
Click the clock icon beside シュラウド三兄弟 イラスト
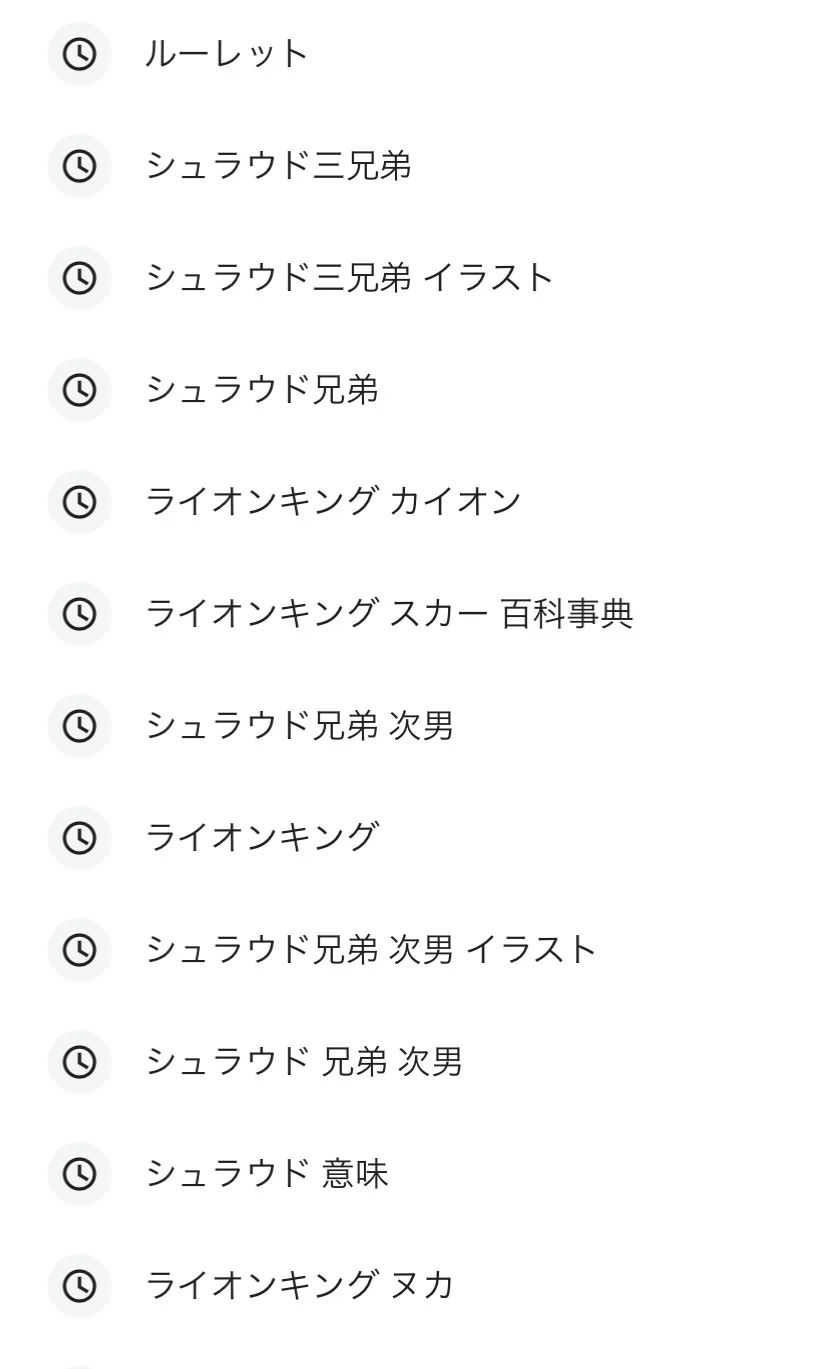click(x=80, y=278)
